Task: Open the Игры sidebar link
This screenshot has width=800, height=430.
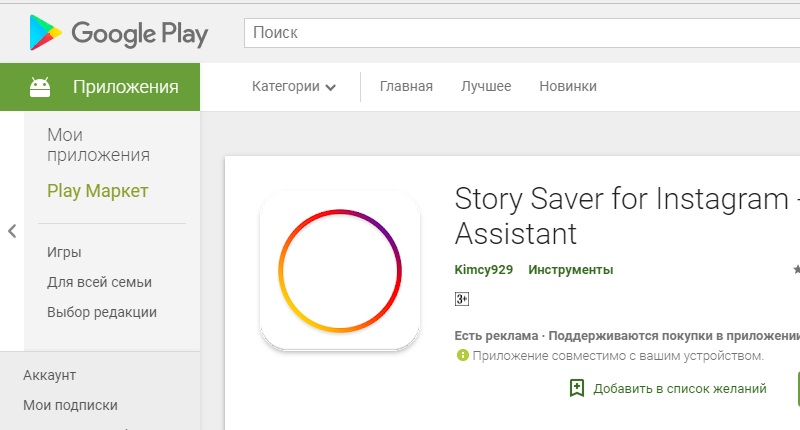Action: click(x=64, y=252)
